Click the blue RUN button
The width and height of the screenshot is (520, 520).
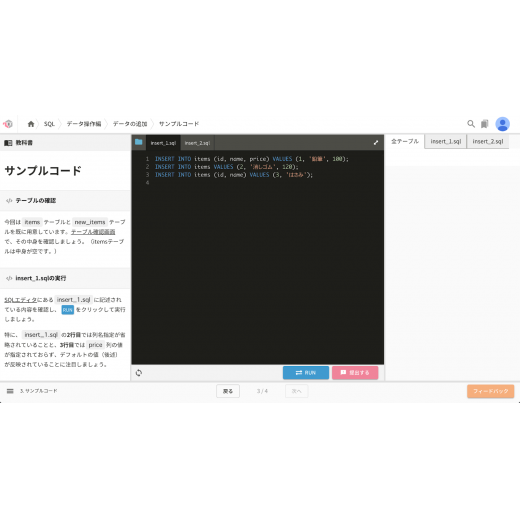(306, 373)
